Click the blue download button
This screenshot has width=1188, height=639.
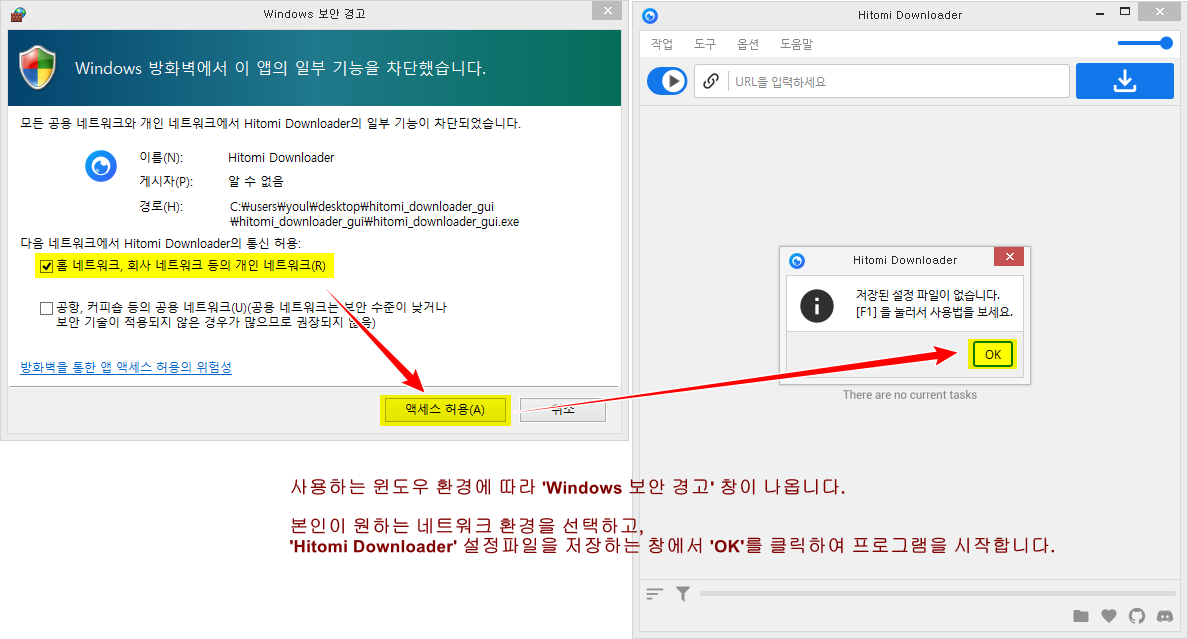pos(1124,81)
